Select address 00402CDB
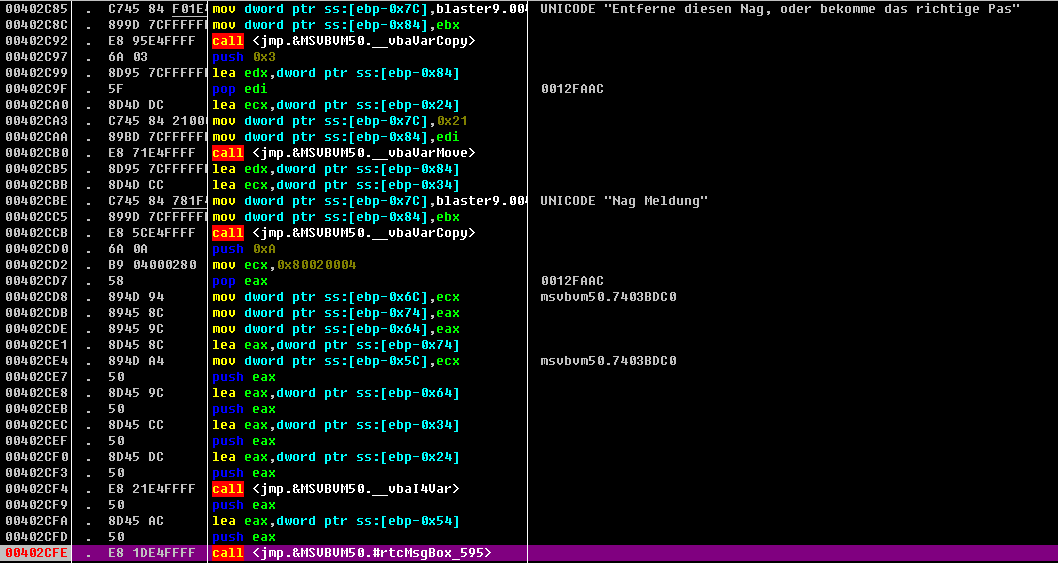This screenshot has width=1058, height=563. [x=34, y=313]
